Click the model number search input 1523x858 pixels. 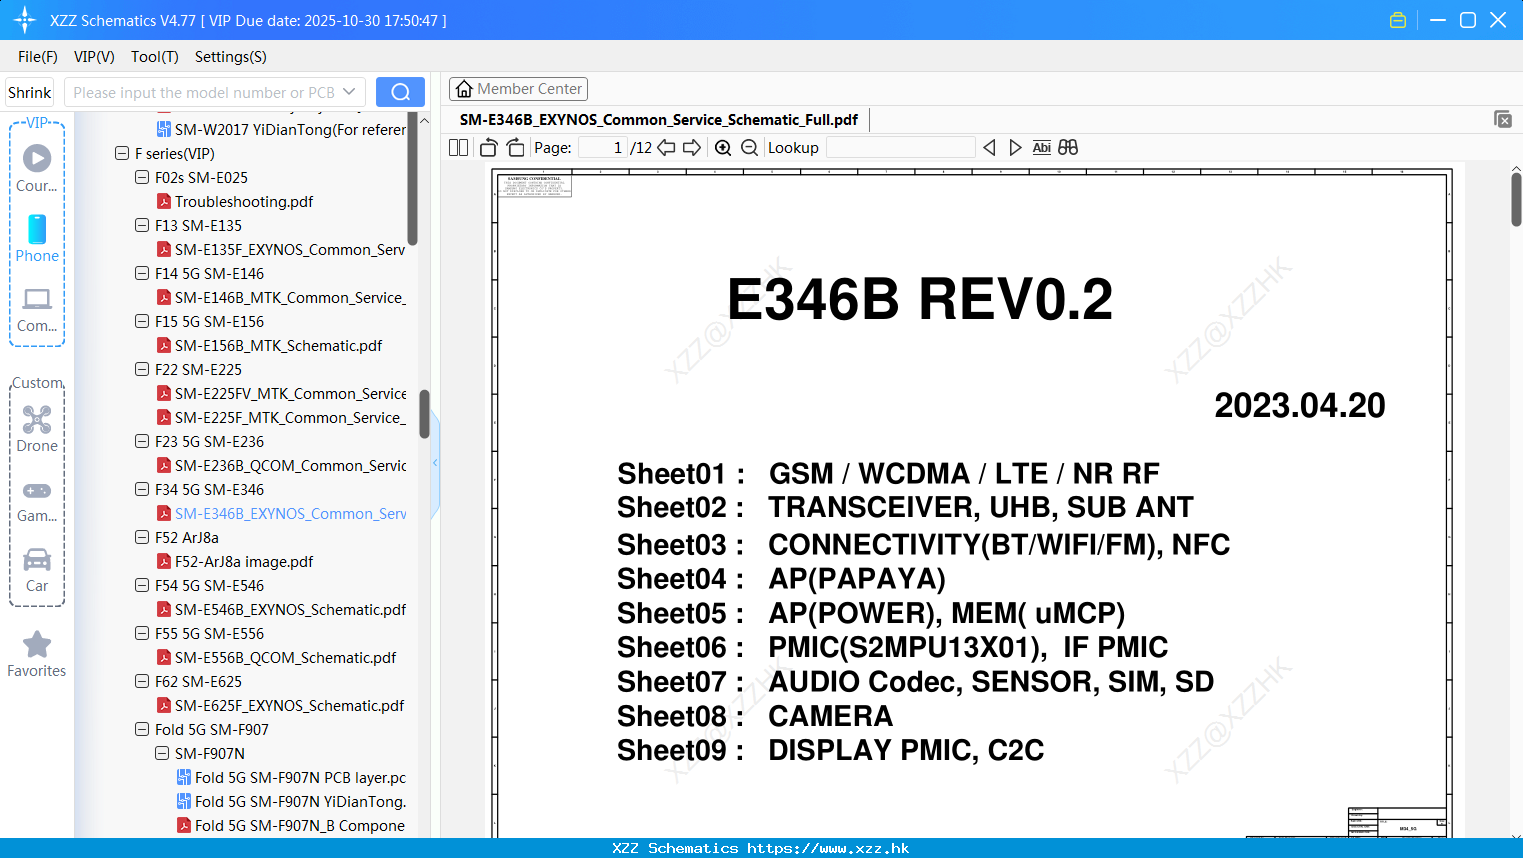[x=203, y=92]
